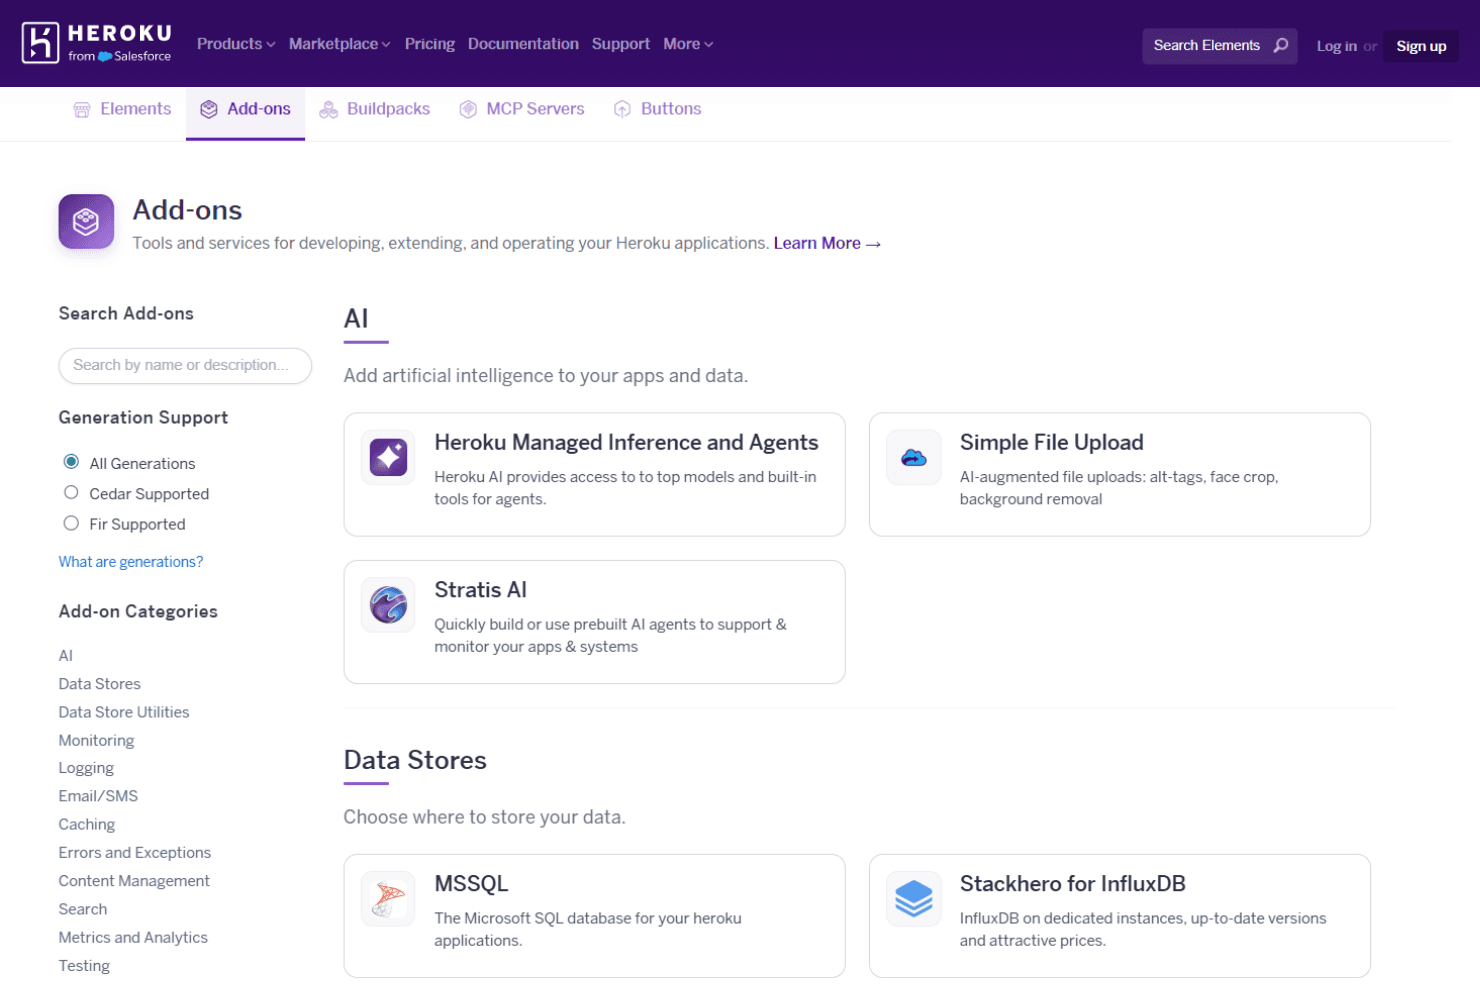Click the Heroku Managed Inference and Agents icon
Screen dimensions: 1480x987
pos(388,457)
